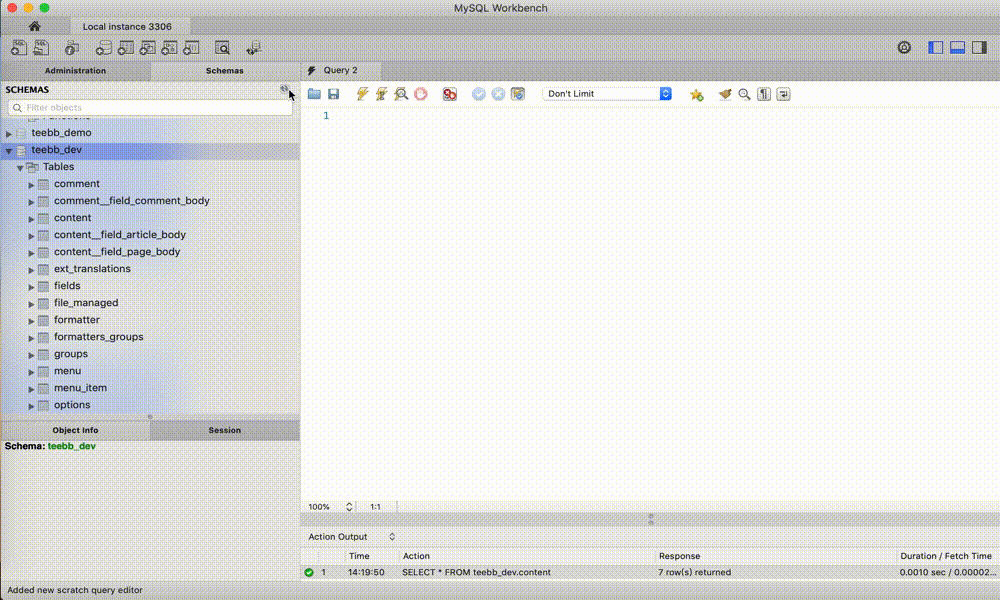Toggle the right sidebar panel
This screenshot has width=1000, height=600.
click(979, 47)
